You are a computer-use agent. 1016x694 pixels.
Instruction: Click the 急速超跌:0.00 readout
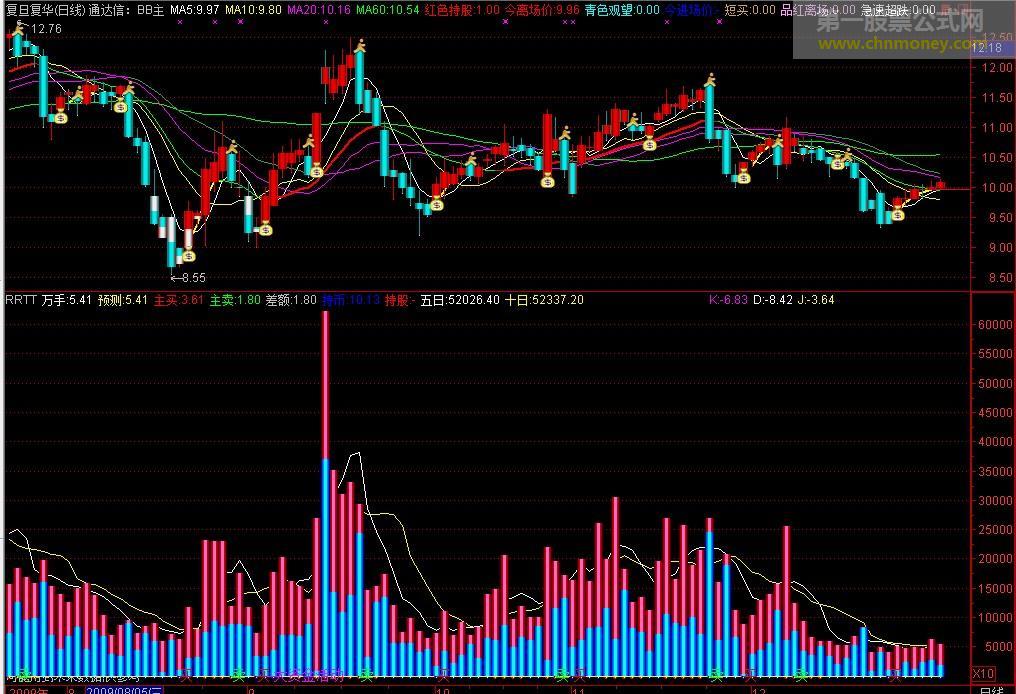tap(898, 10)
